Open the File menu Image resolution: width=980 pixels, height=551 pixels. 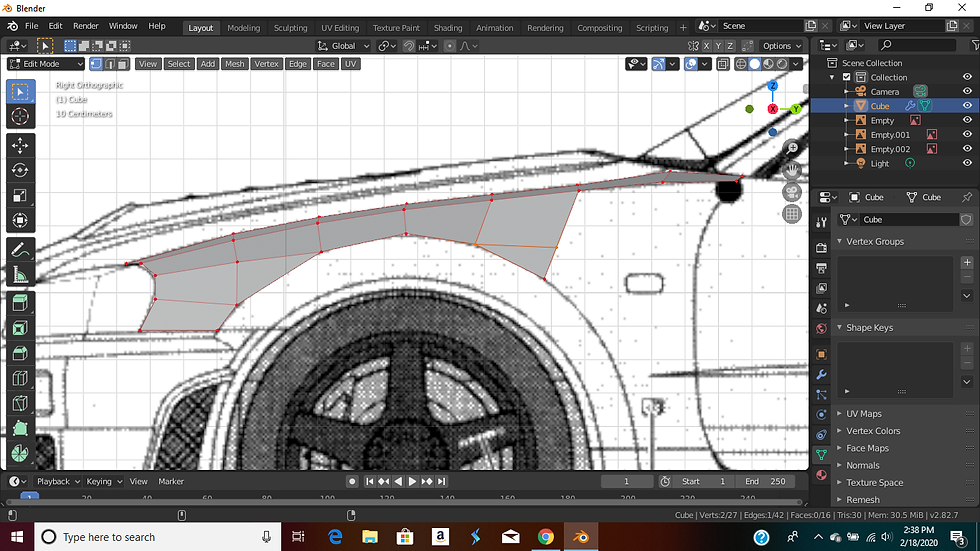(31, 26)
